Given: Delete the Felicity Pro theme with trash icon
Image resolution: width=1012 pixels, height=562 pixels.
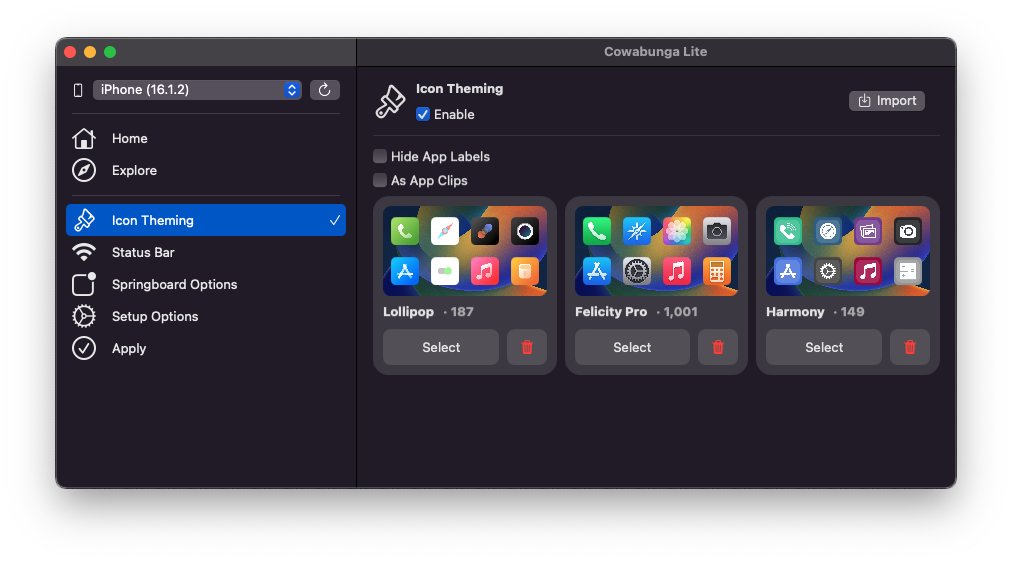Looking at the screenshot, I should coord(718,347).
